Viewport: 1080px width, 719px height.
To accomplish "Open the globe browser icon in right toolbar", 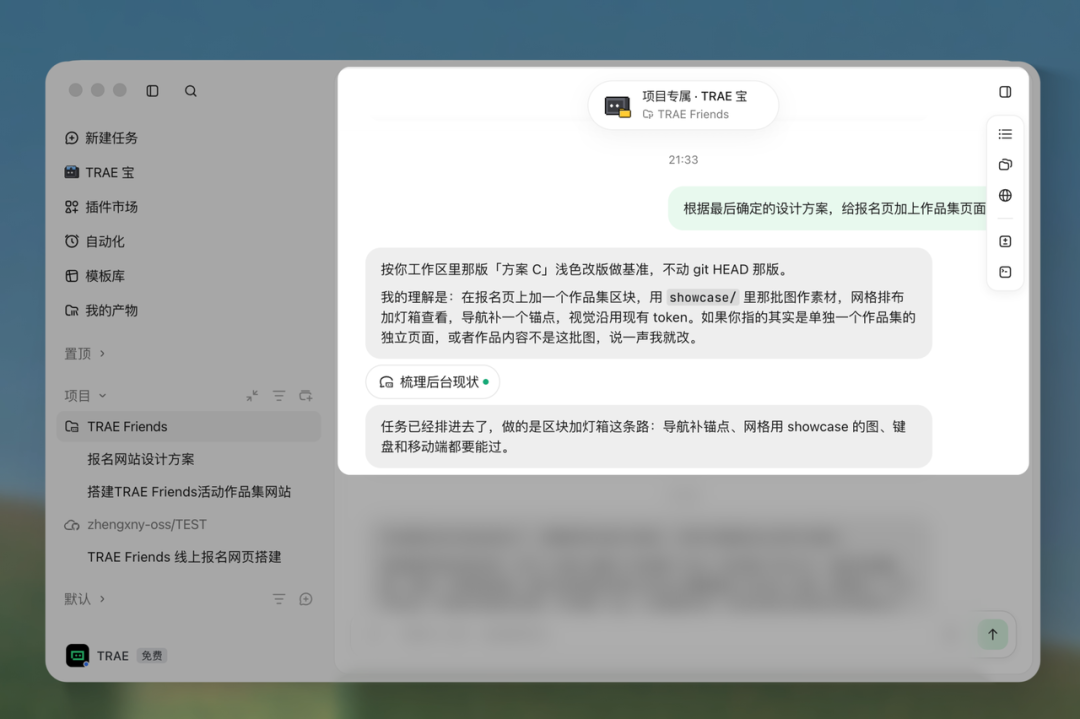I will [1005, 196].
